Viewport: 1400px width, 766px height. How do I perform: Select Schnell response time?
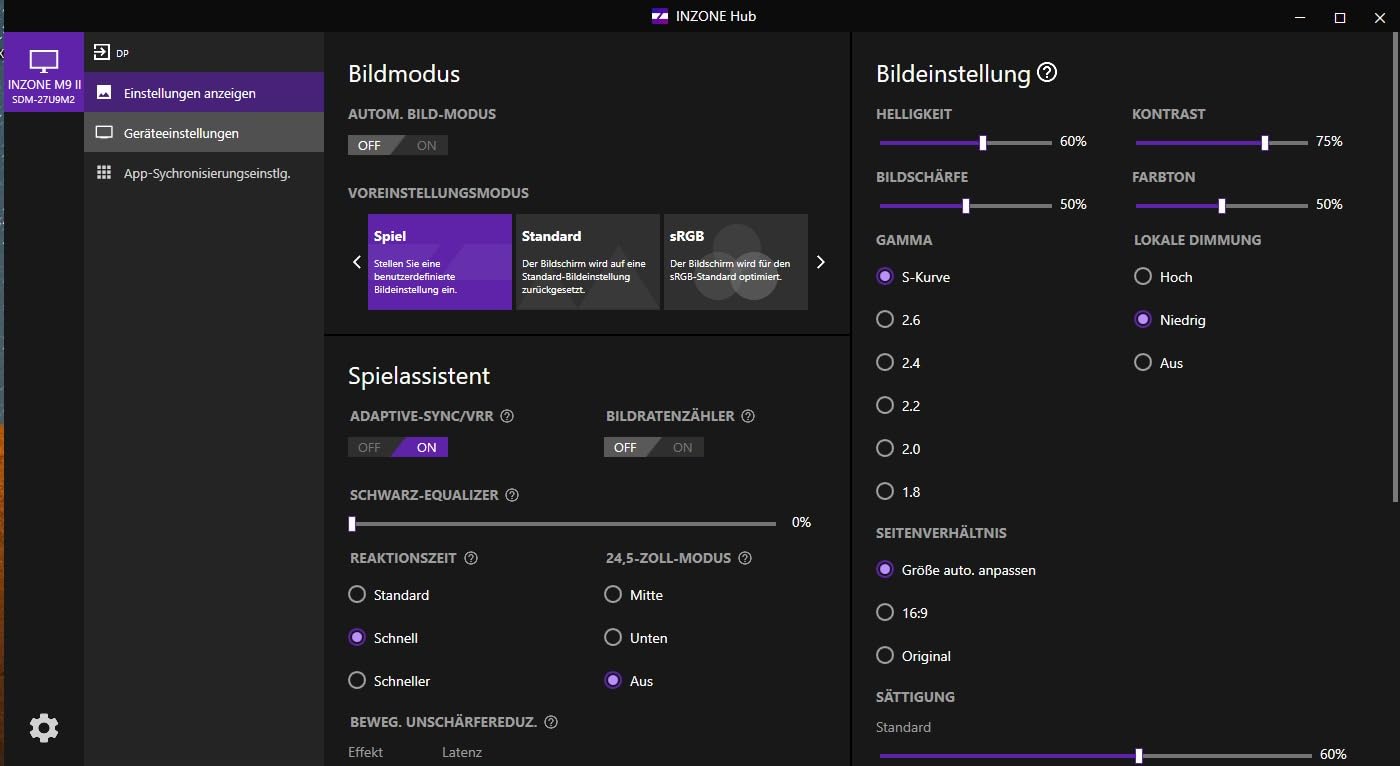(383, 638)
